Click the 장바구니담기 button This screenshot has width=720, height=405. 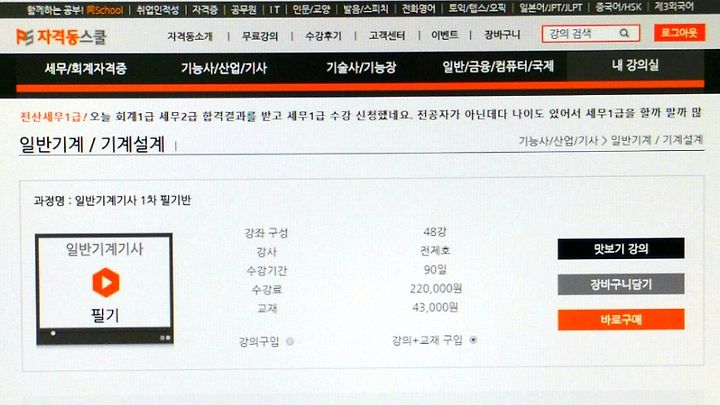(621, 284)
